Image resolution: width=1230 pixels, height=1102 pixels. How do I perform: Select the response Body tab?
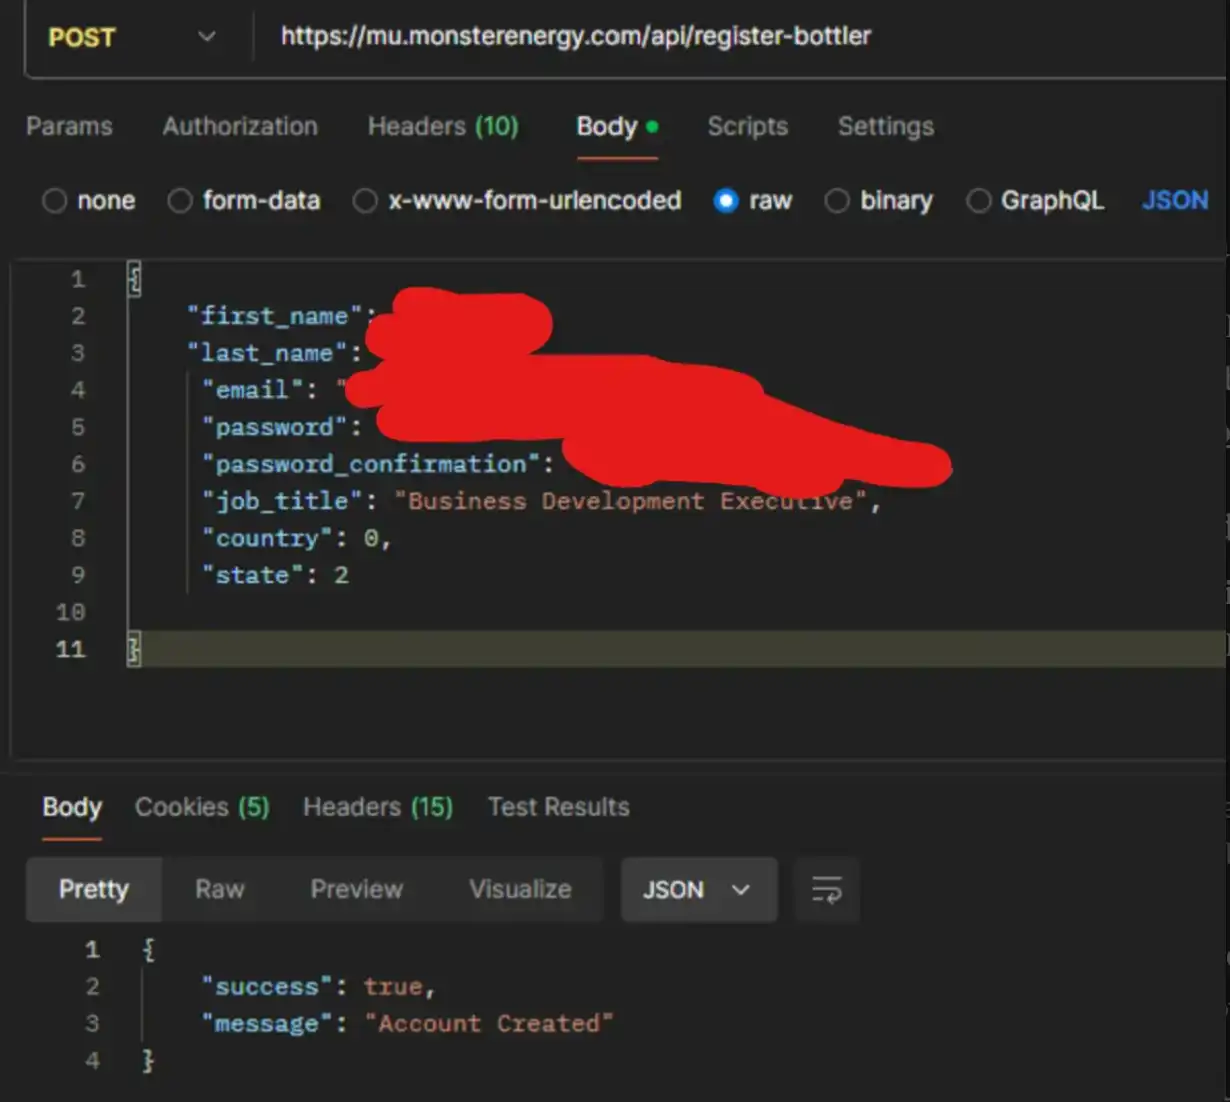(x=72, y=808)
